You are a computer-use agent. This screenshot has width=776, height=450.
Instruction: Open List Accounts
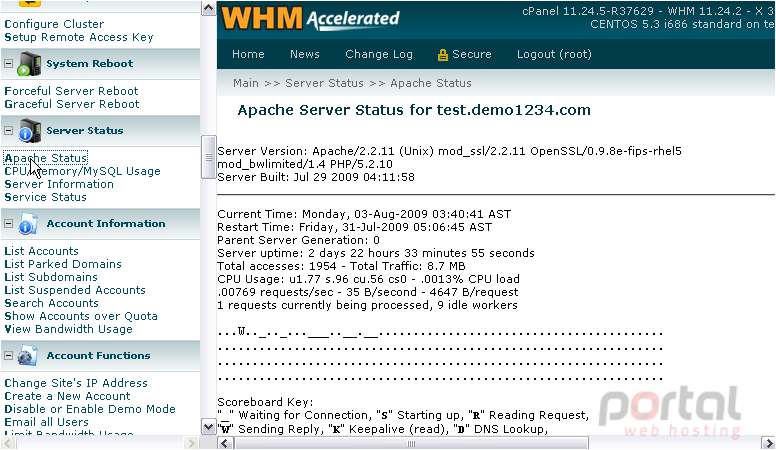pos(41,251)
